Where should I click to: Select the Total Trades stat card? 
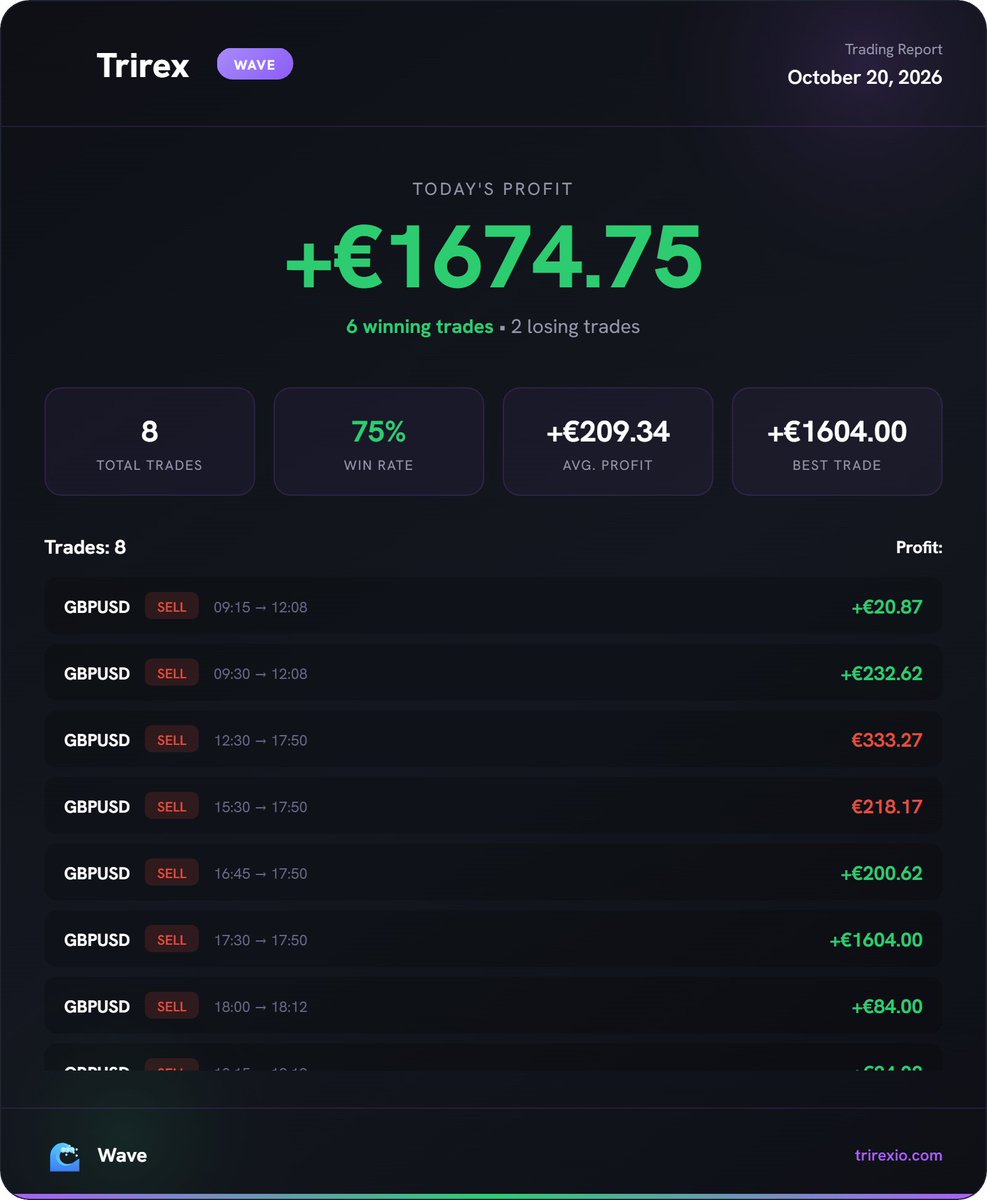point(150,441)
